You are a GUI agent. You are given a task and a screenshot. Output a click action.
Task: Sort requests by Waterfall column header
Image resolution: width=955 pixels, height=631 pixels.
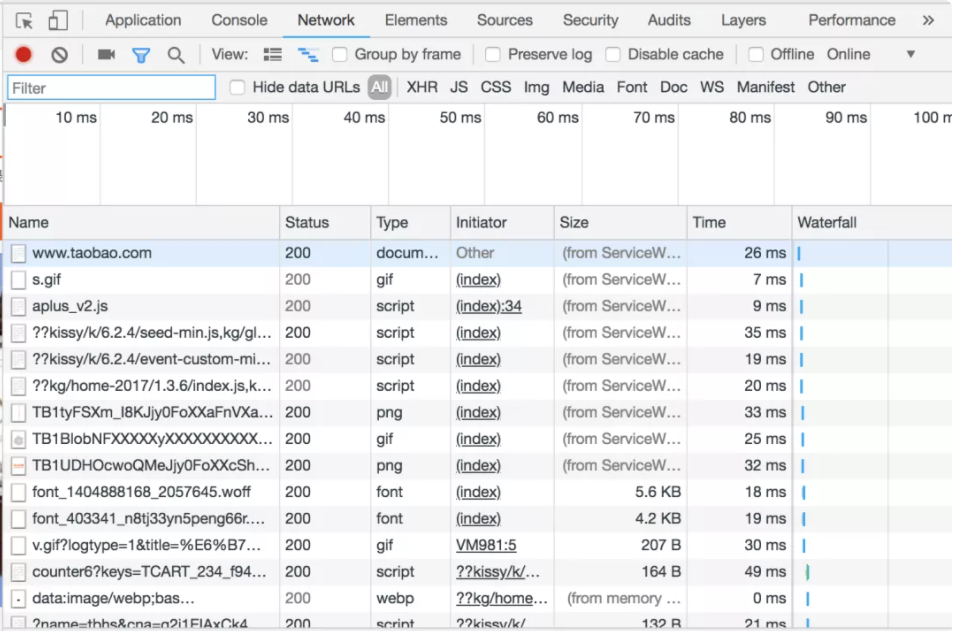click(826, 222)
